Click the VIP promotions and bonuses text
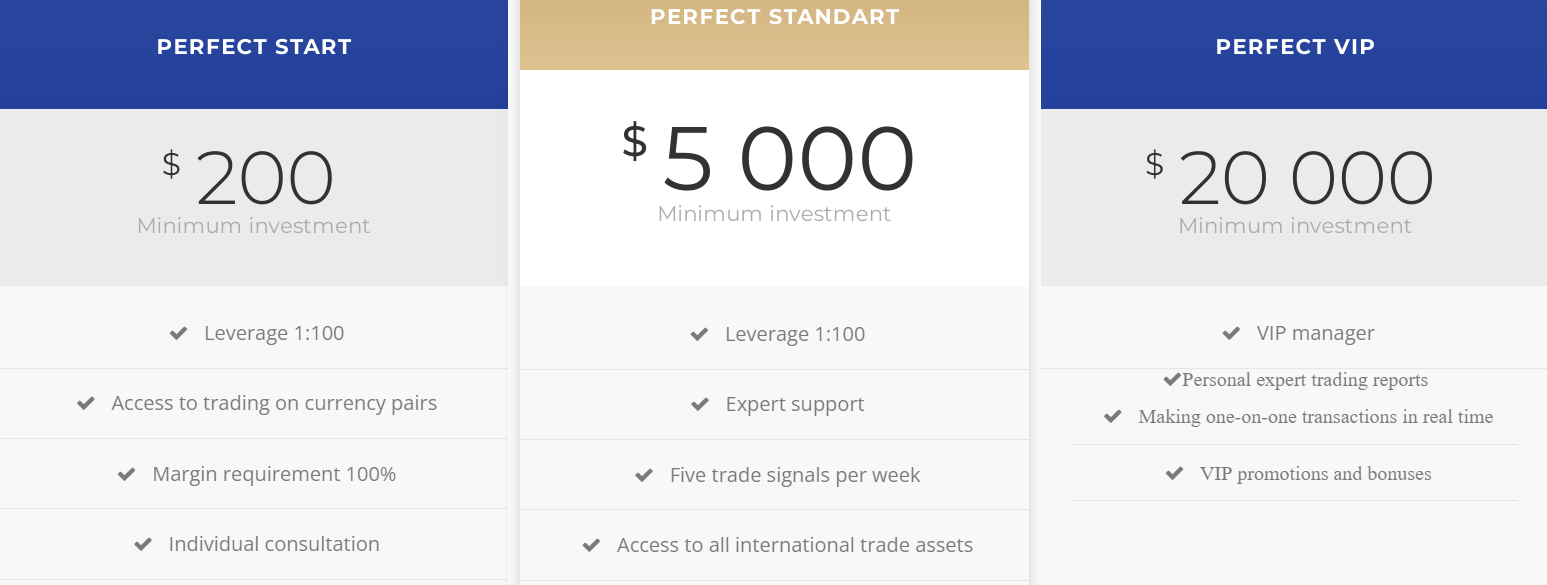This screenshot has width=1547, height=585. [x=1315, y=474]
